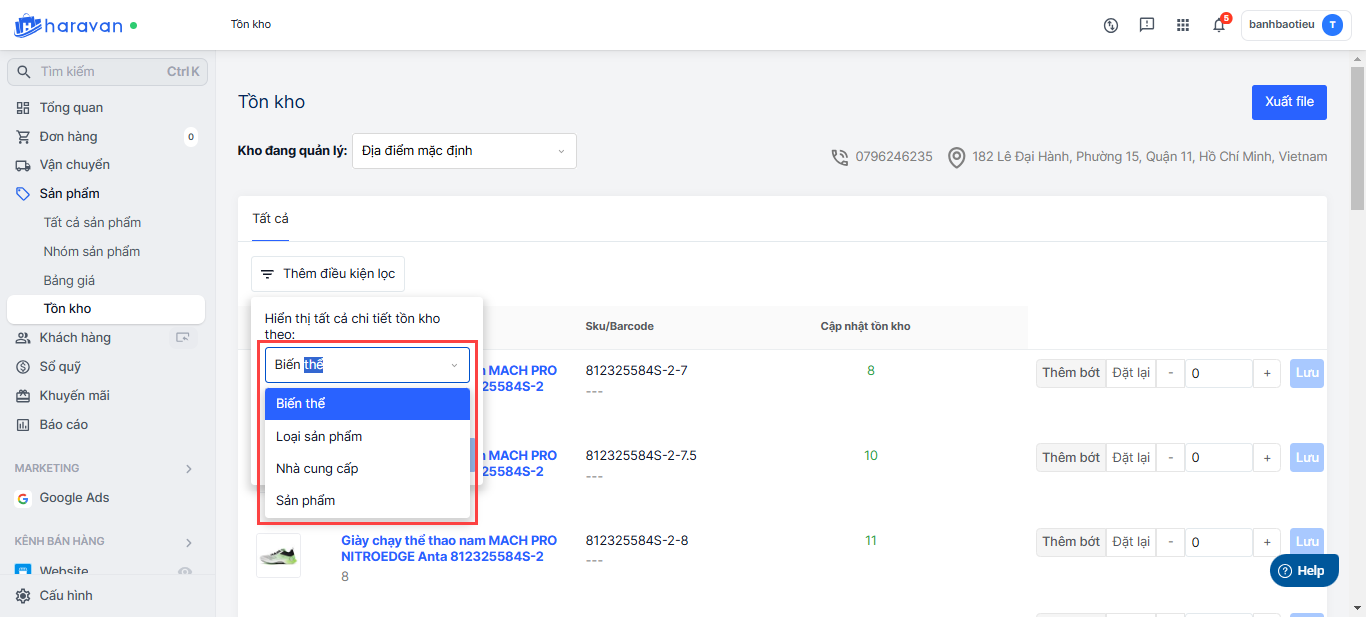Viewport: 1366px width, 617px height.
Task: Click the Haravan logo
Action: click(68, 25)
